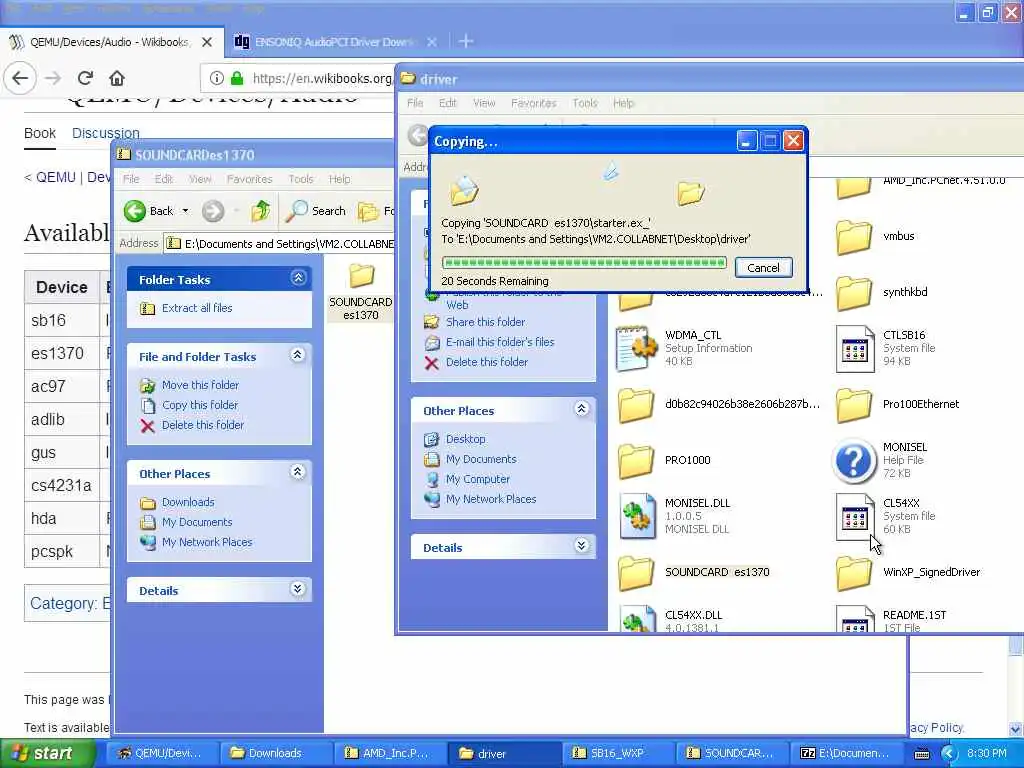This screenshot has width=1024, height=768.
Task: Open Edit menu in SOUNDCARDes1370 window
Action: click(x=163, y=178)
